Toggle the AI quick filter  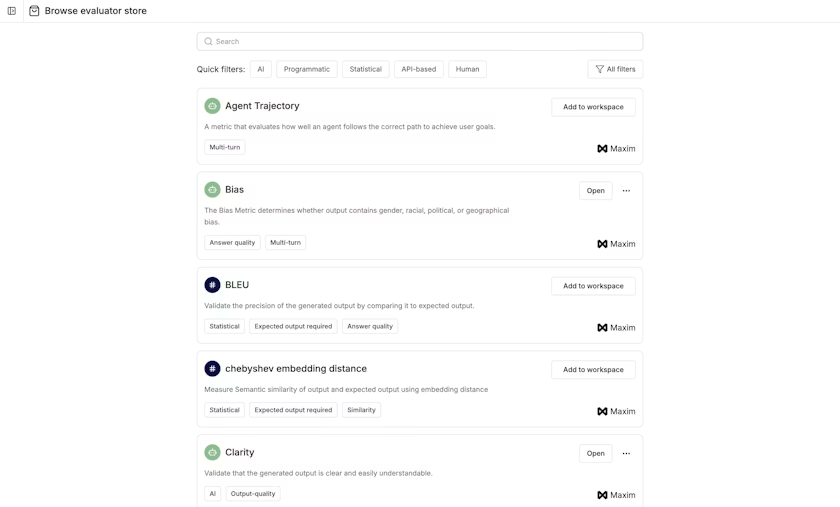point(261,69)
